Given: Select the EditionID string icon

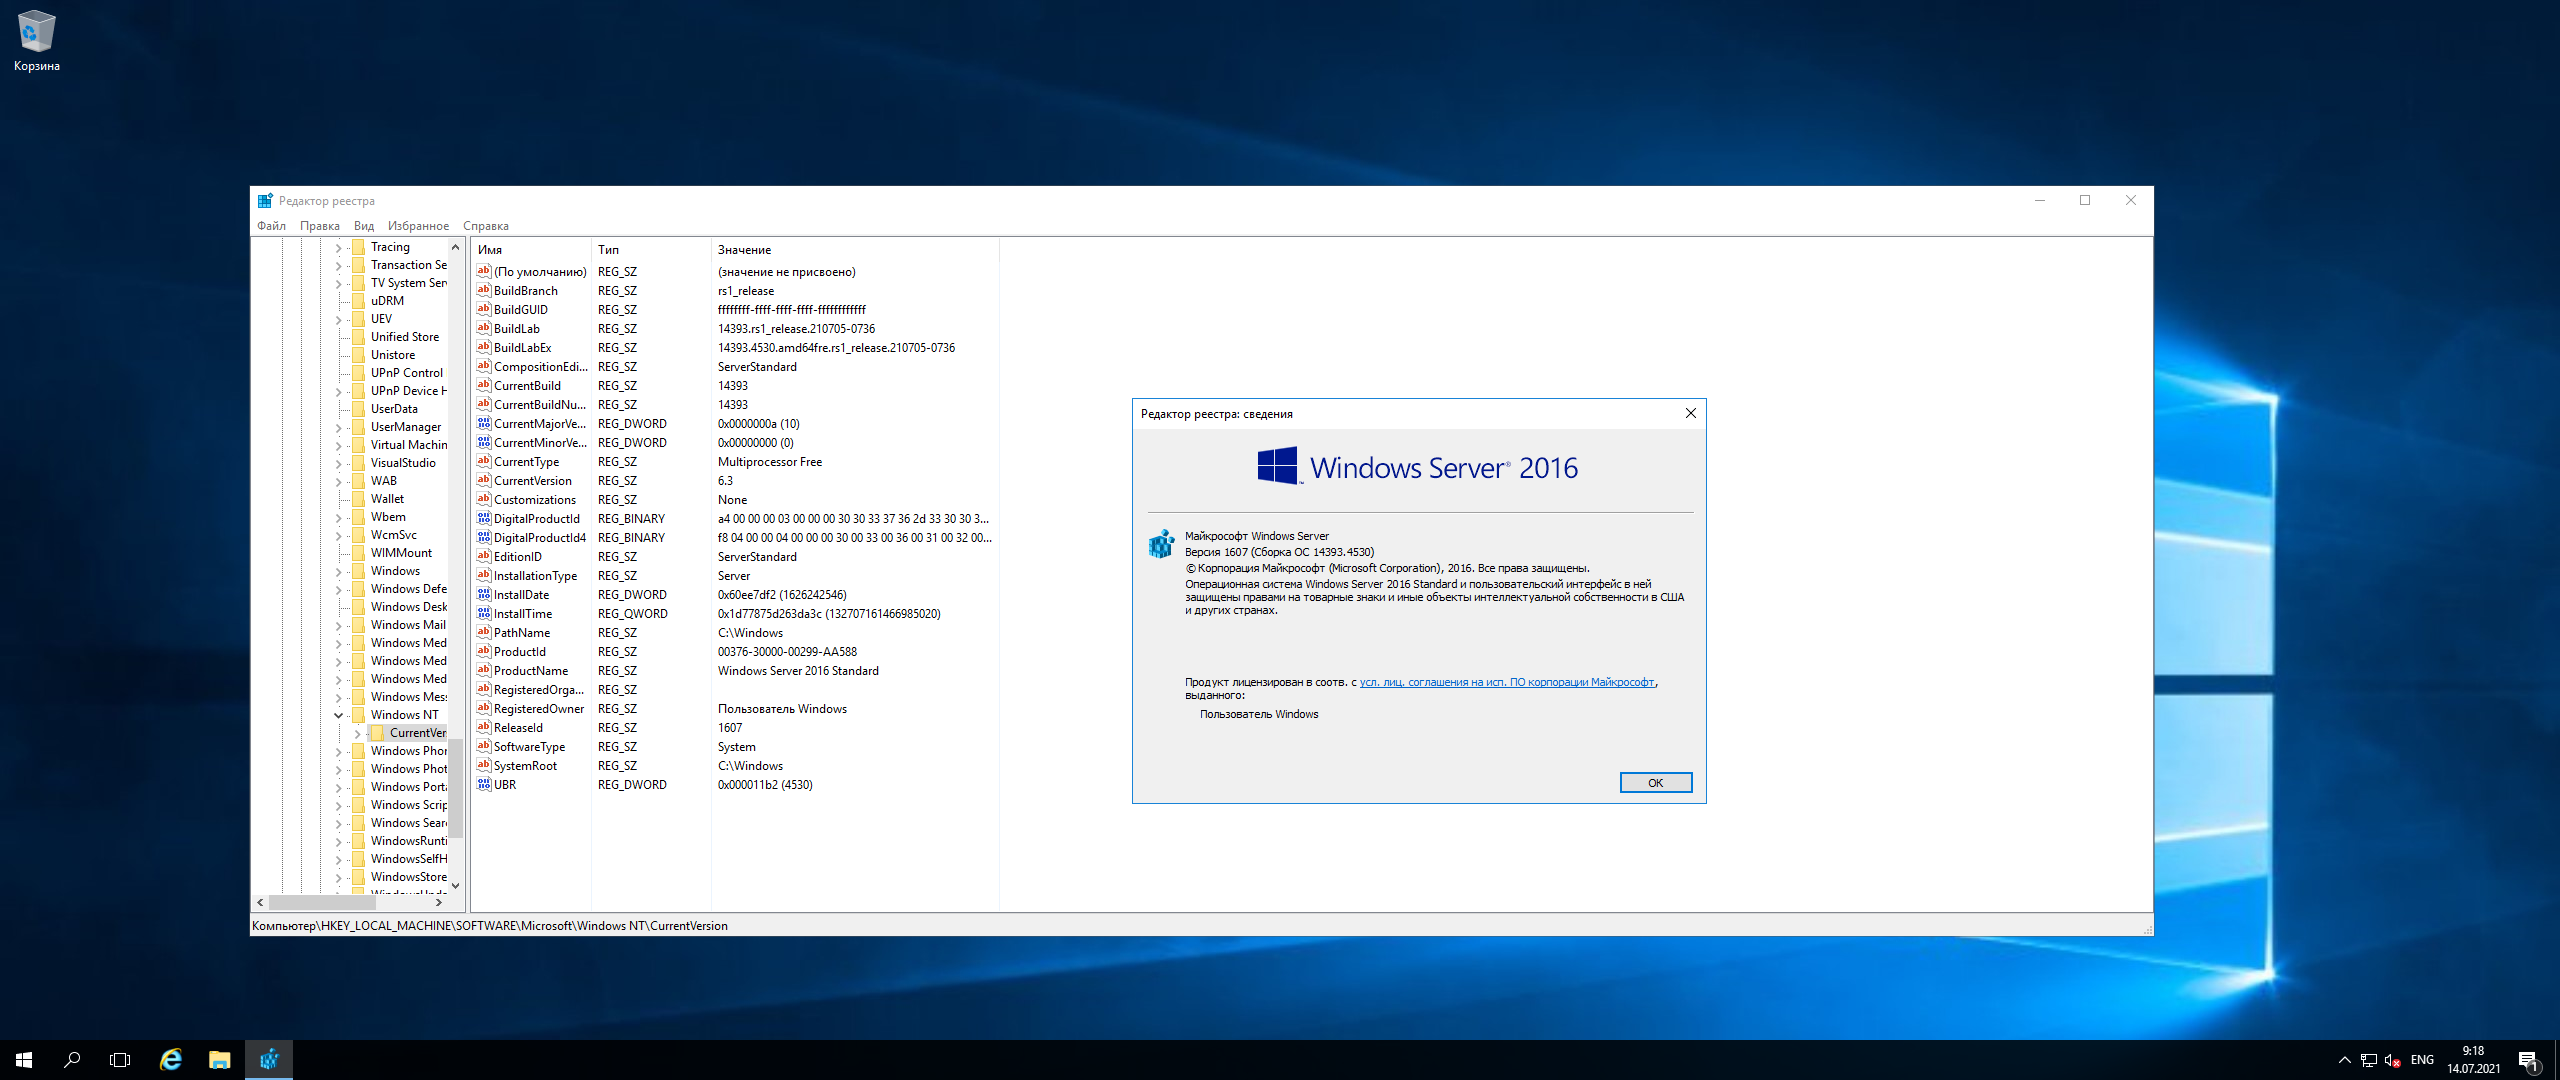Looking at the screenshot, I should (x=484, y=556).
